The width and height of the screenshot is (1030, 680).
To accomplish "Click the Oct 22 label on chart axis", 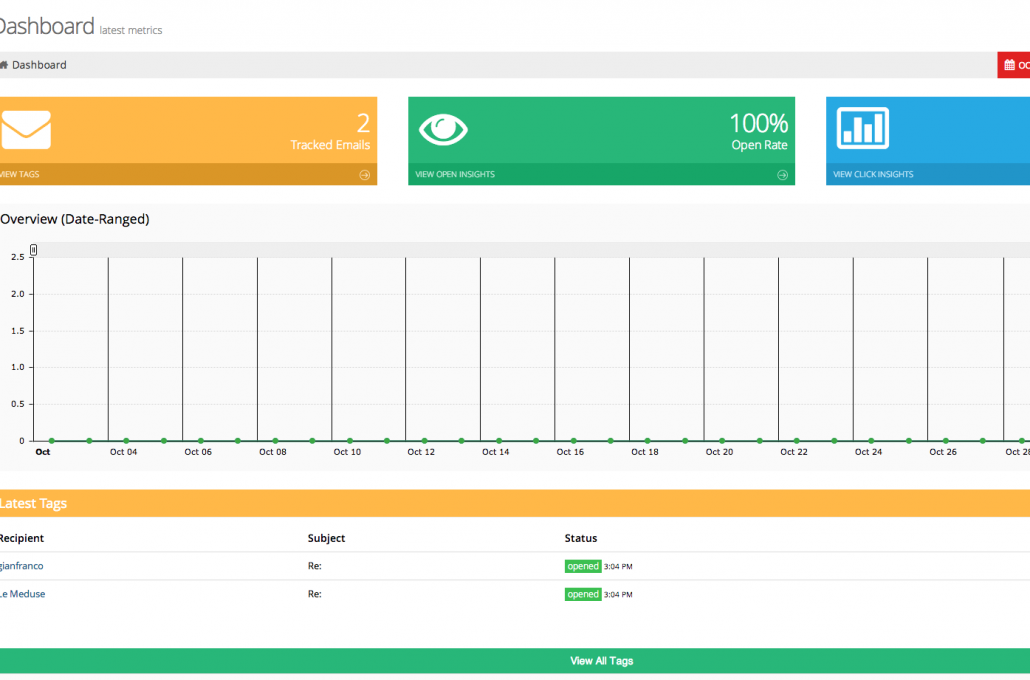I will 794,452.
